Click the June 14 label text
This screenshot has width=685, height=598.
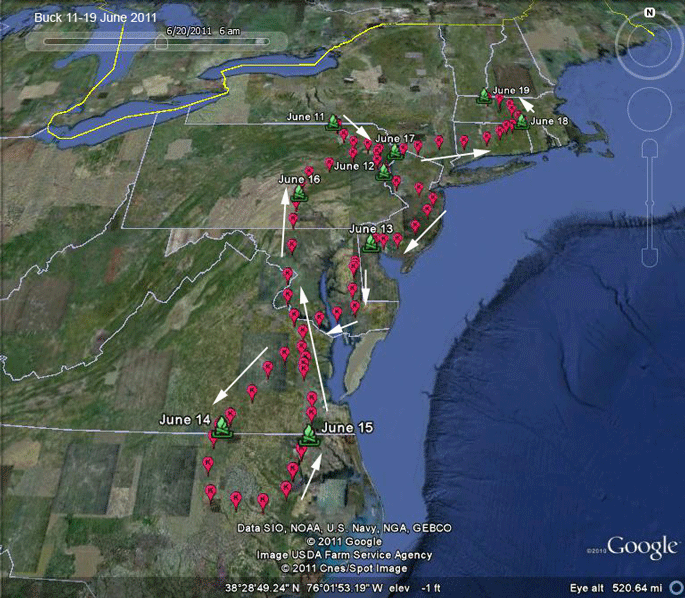point(185,420)
